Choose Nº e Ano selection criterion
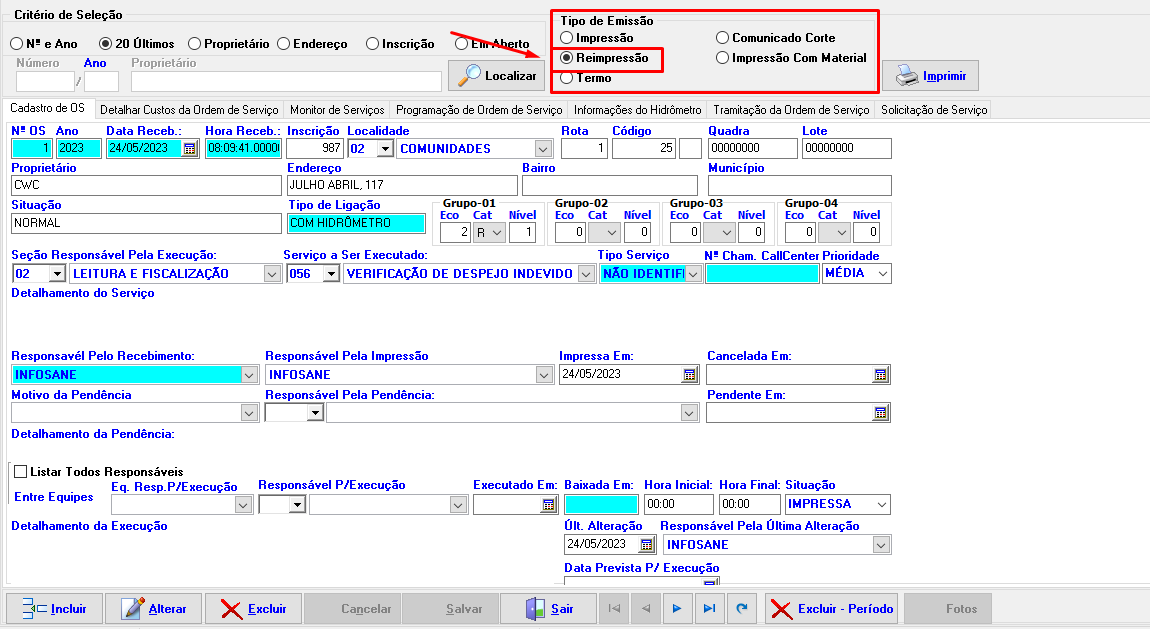 (17, 44)
